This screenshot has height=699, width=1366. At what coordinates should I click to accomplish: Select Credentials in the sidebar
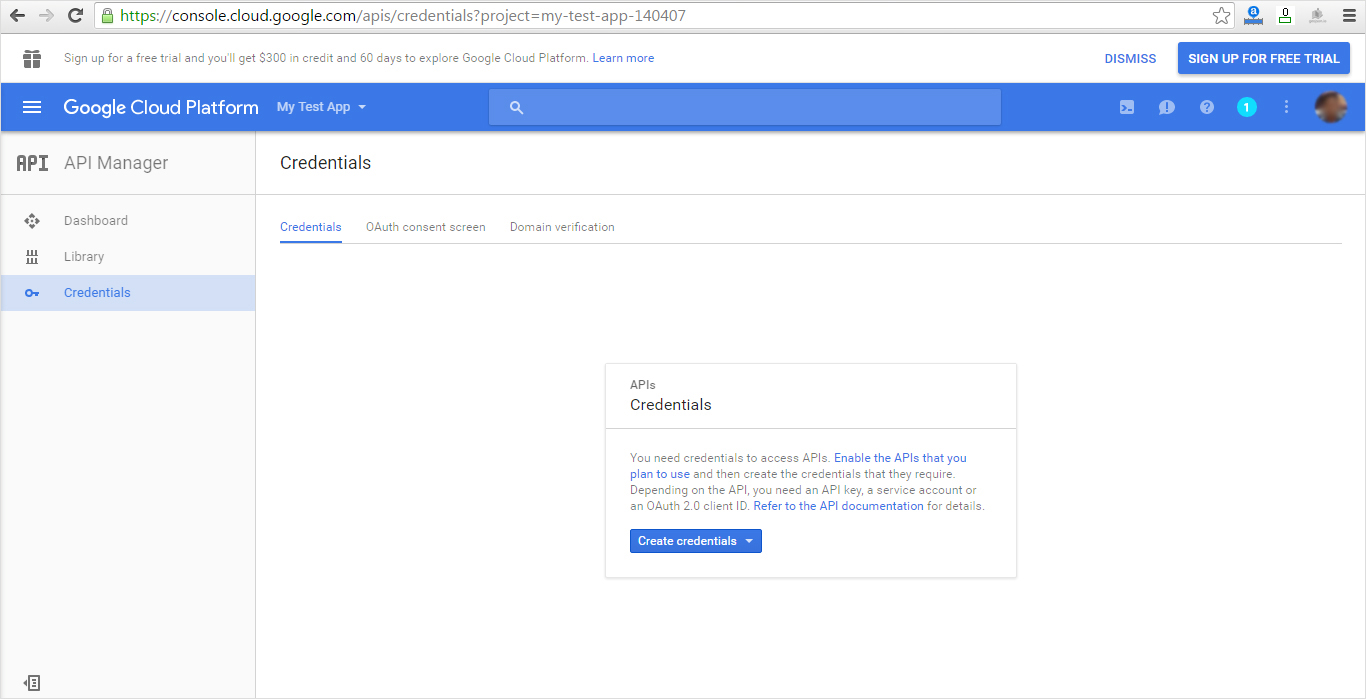tap(128, 293)
